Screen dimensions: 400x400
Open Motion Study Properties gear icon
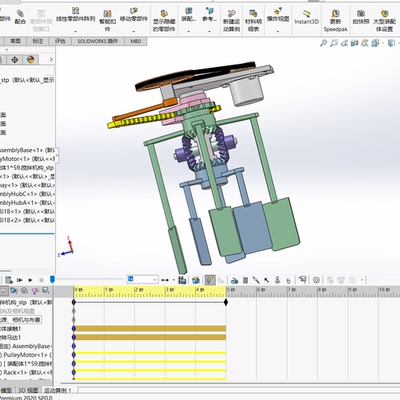316,280
